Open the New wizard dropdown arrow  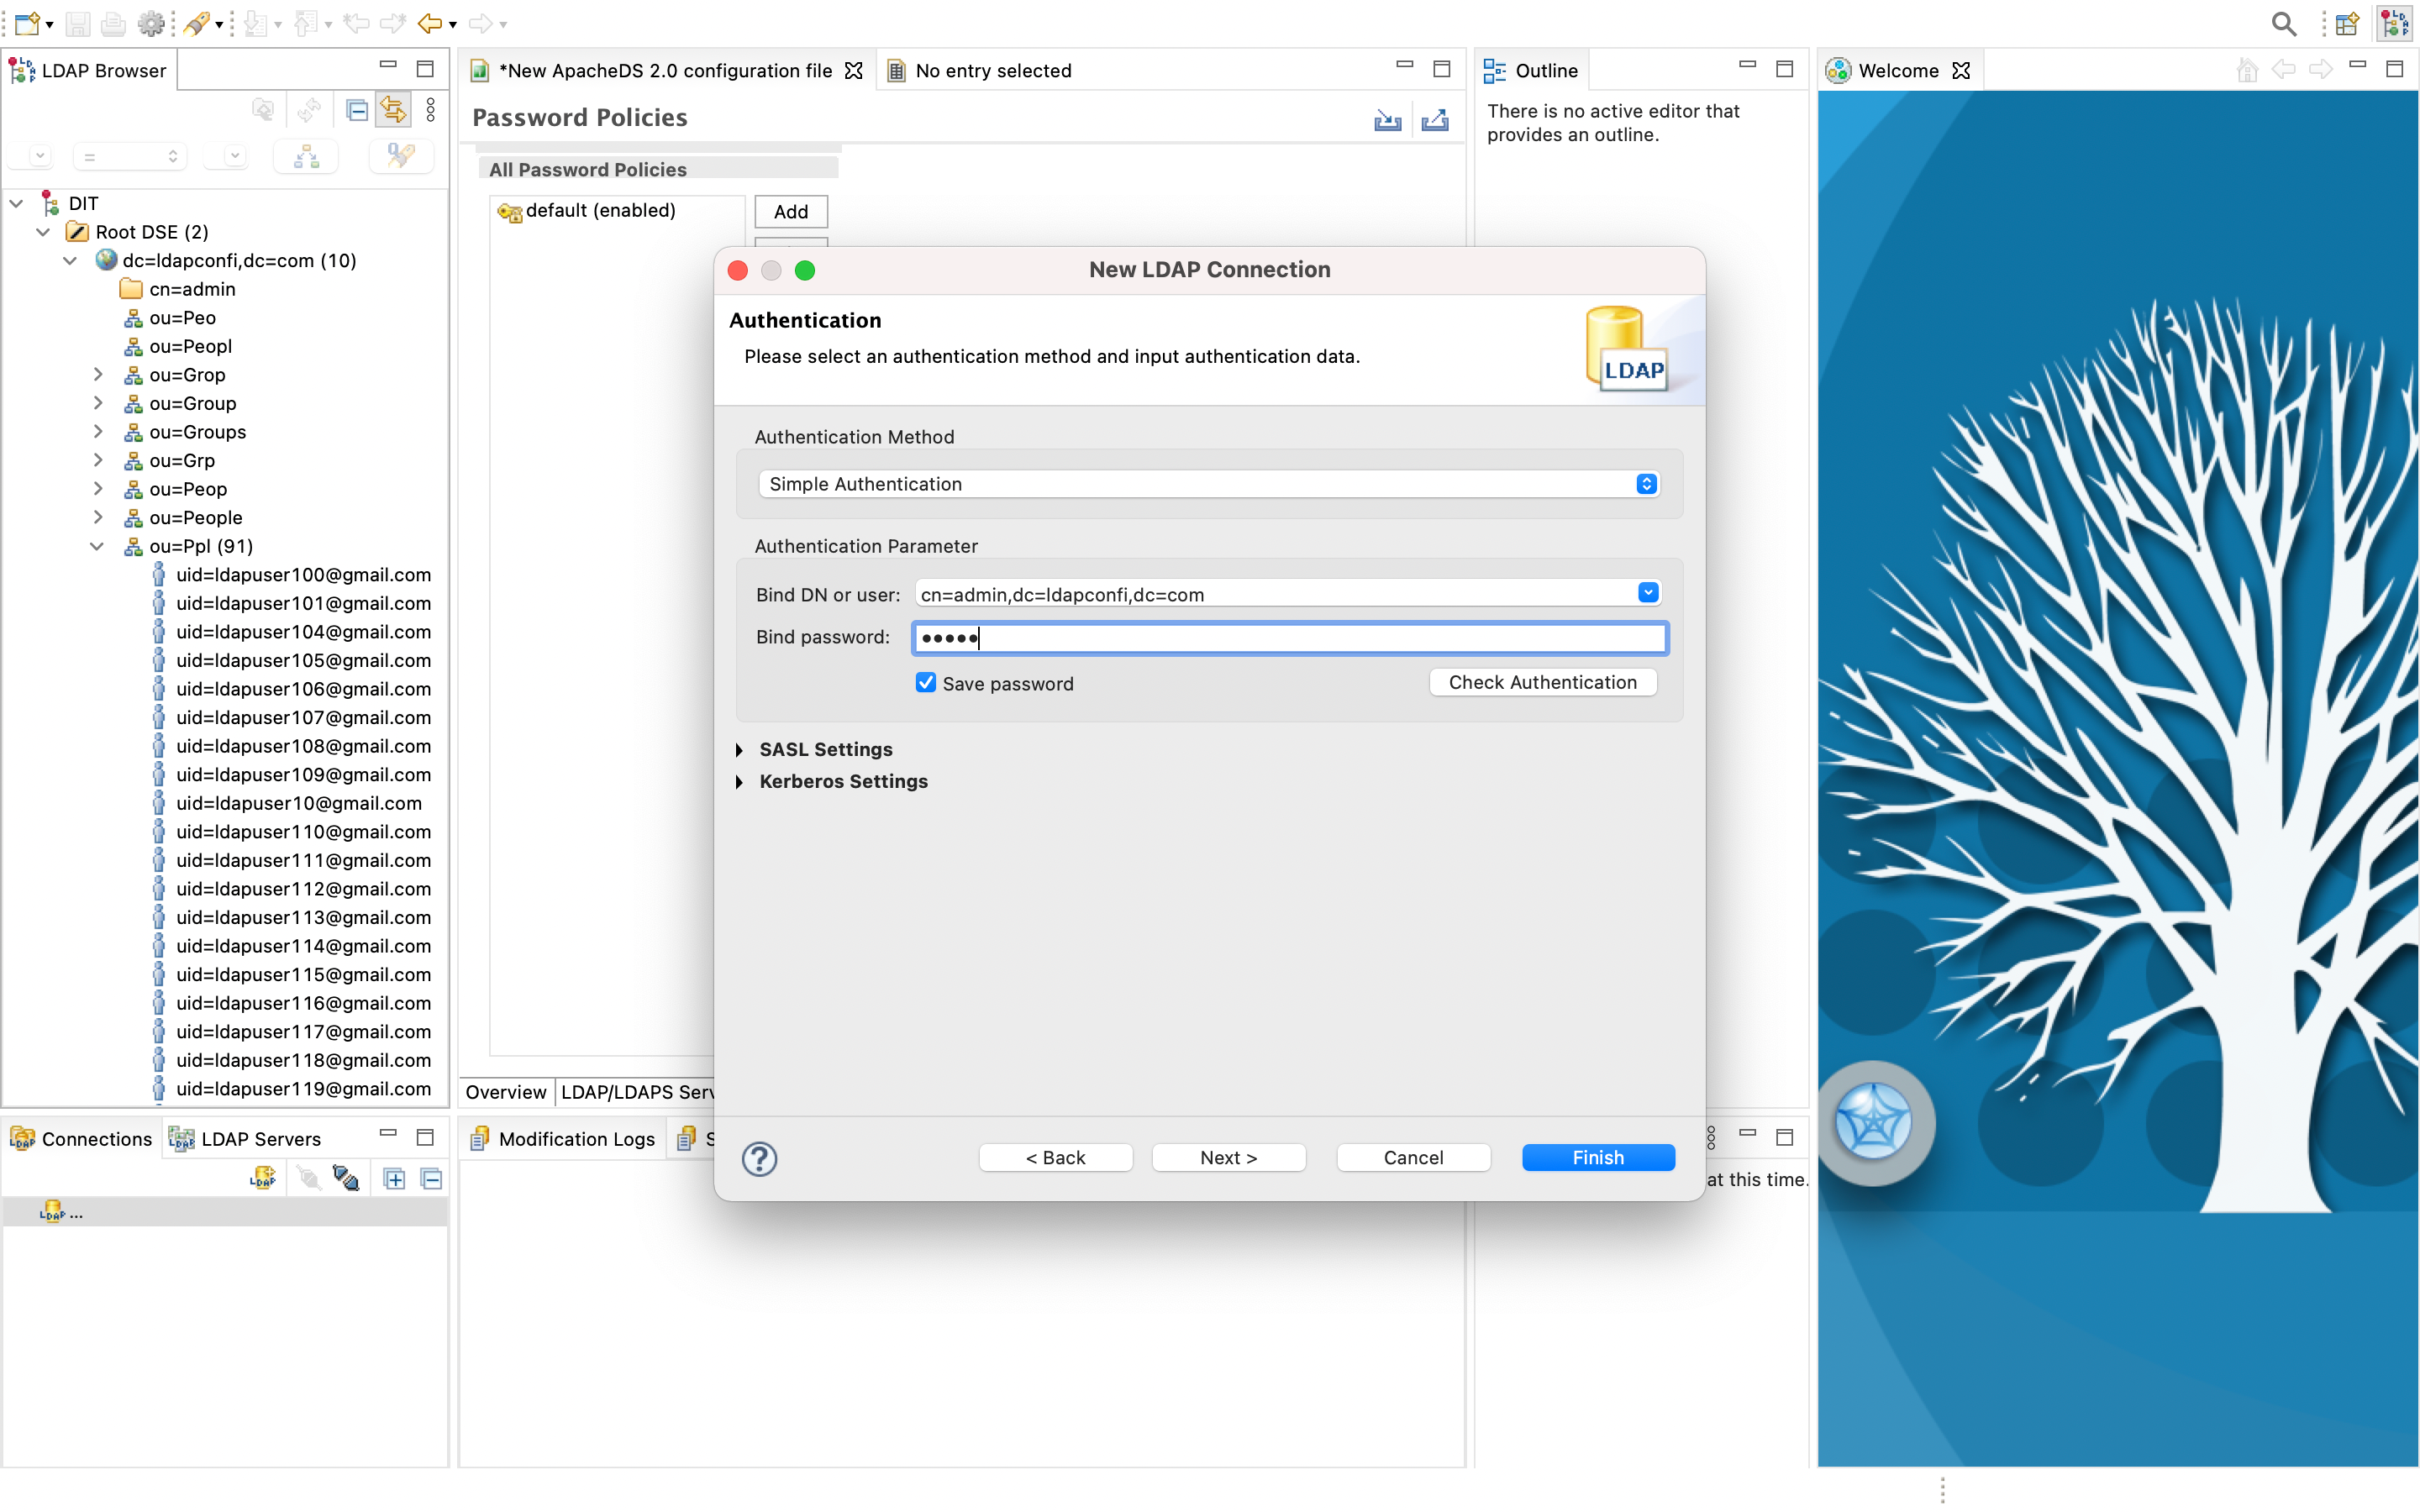[50, 24]
